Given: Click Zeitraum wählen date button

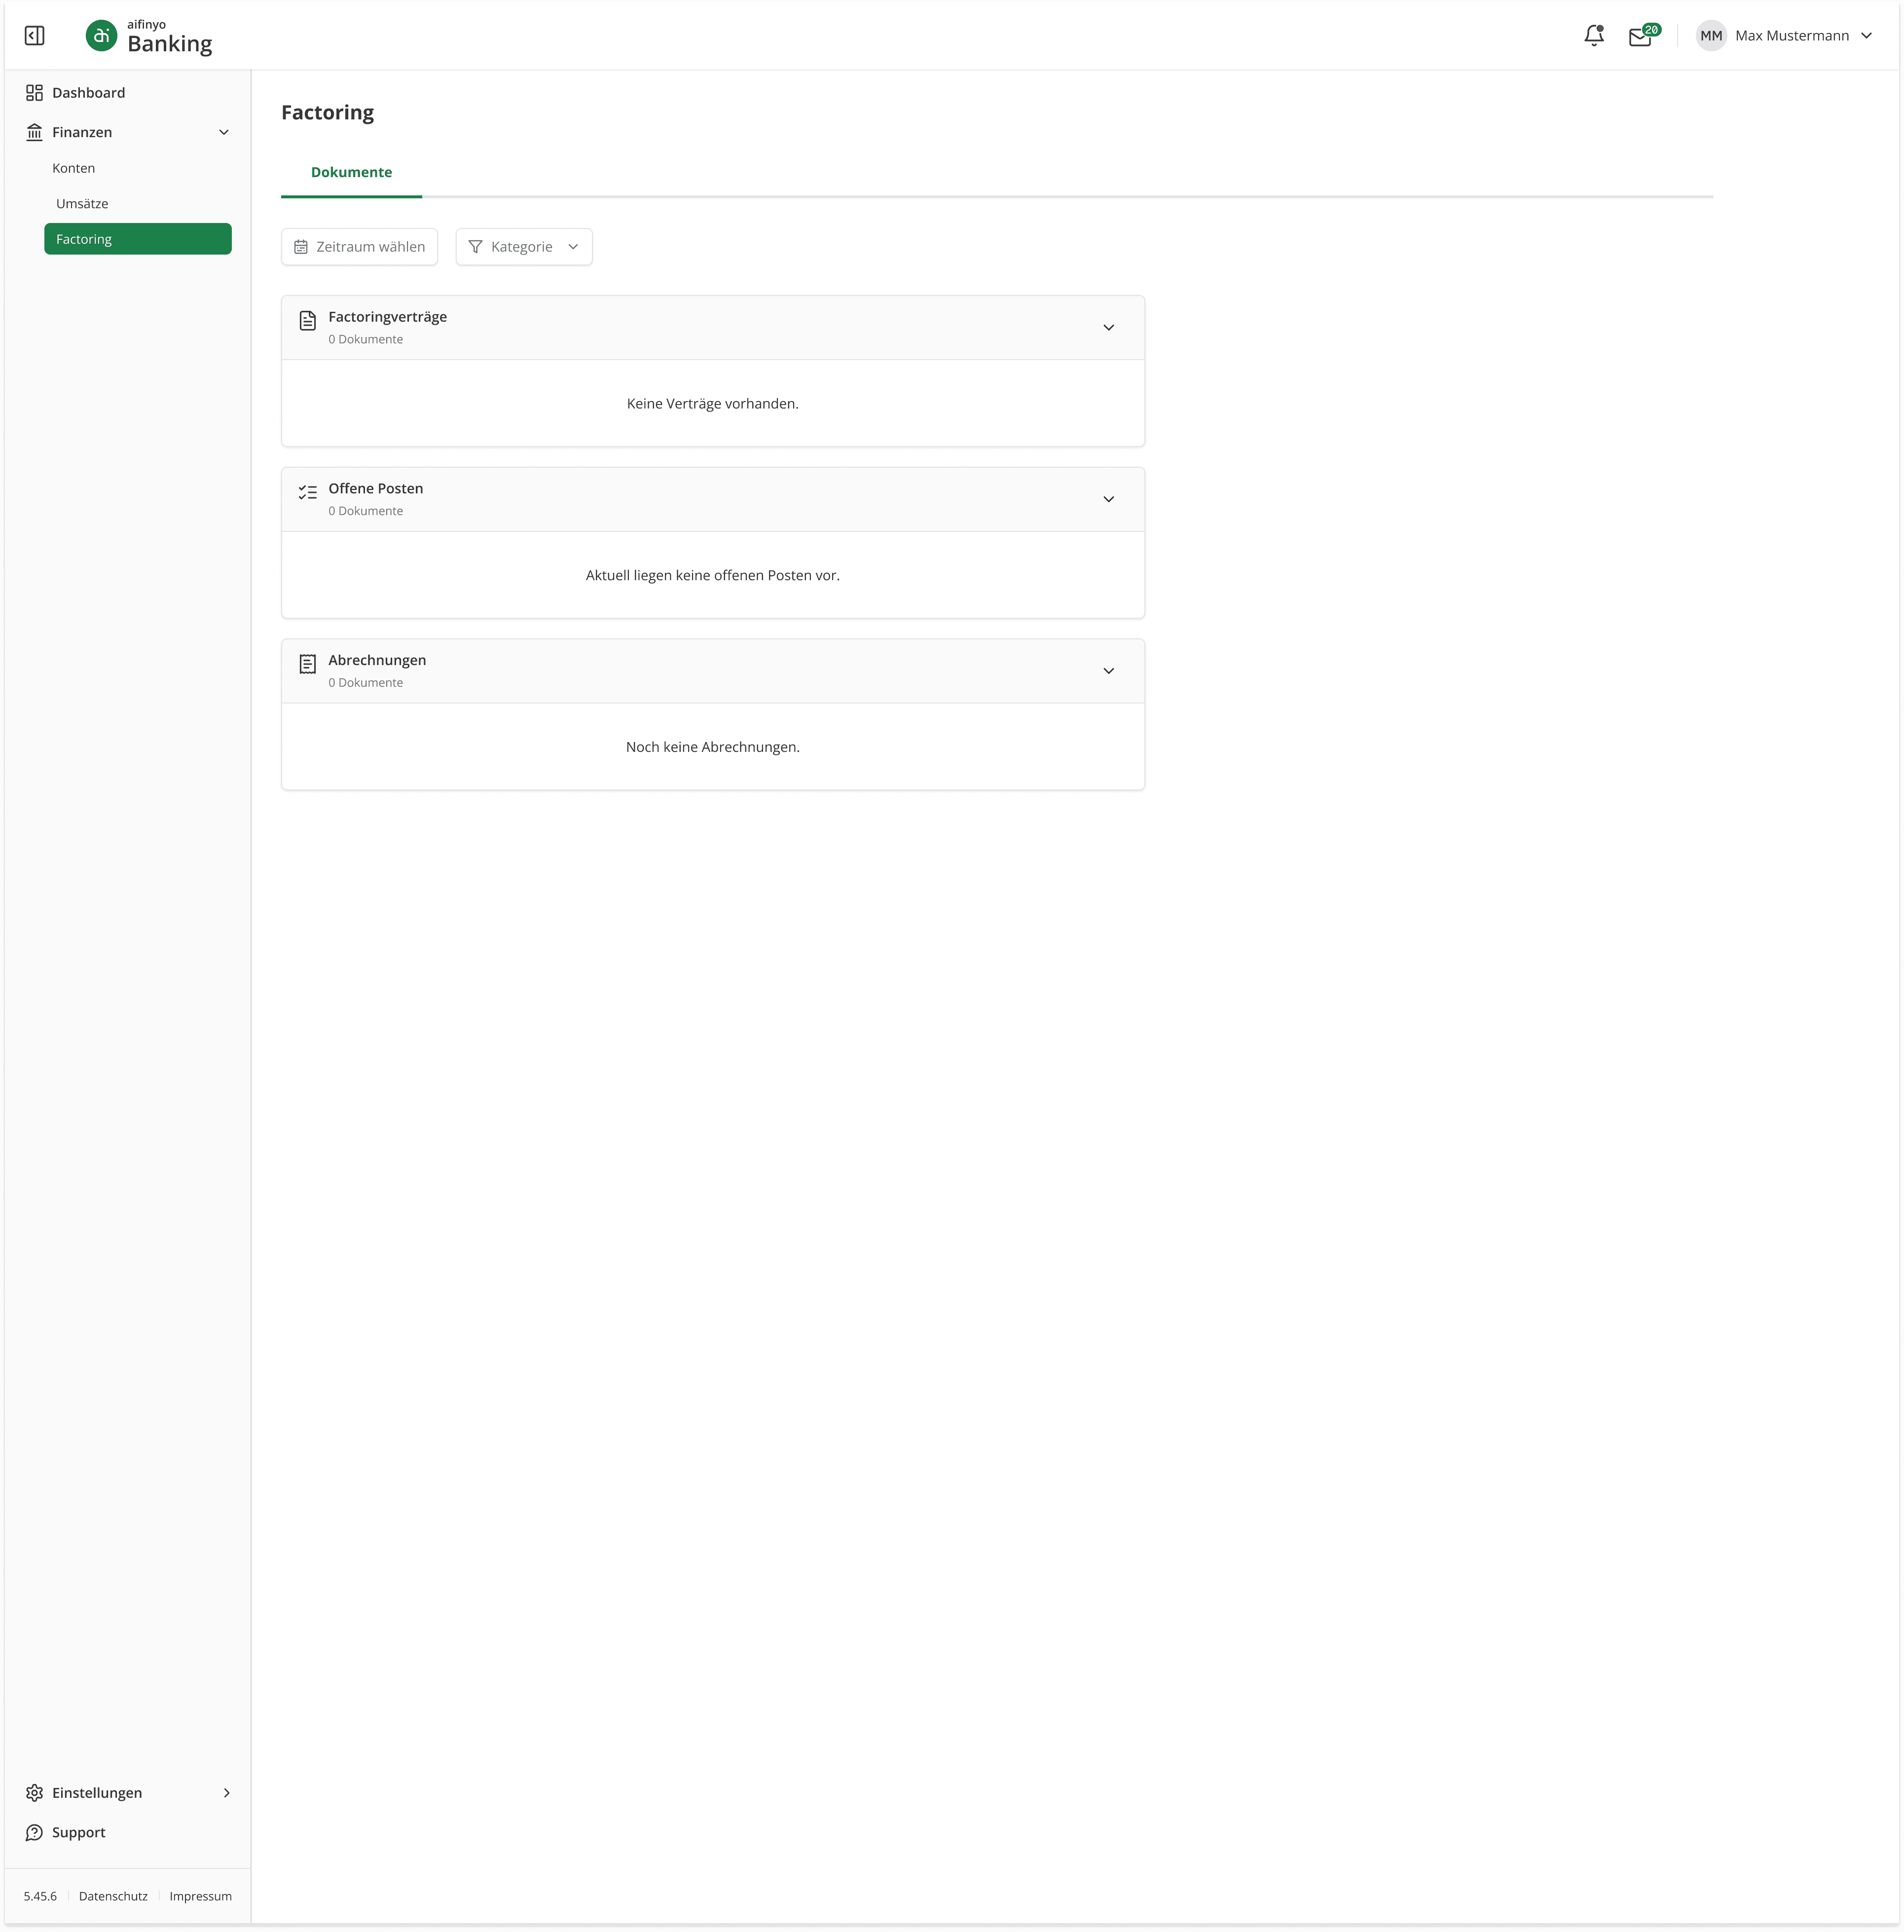Looking at the screenshot, I should tap(359, 247).
